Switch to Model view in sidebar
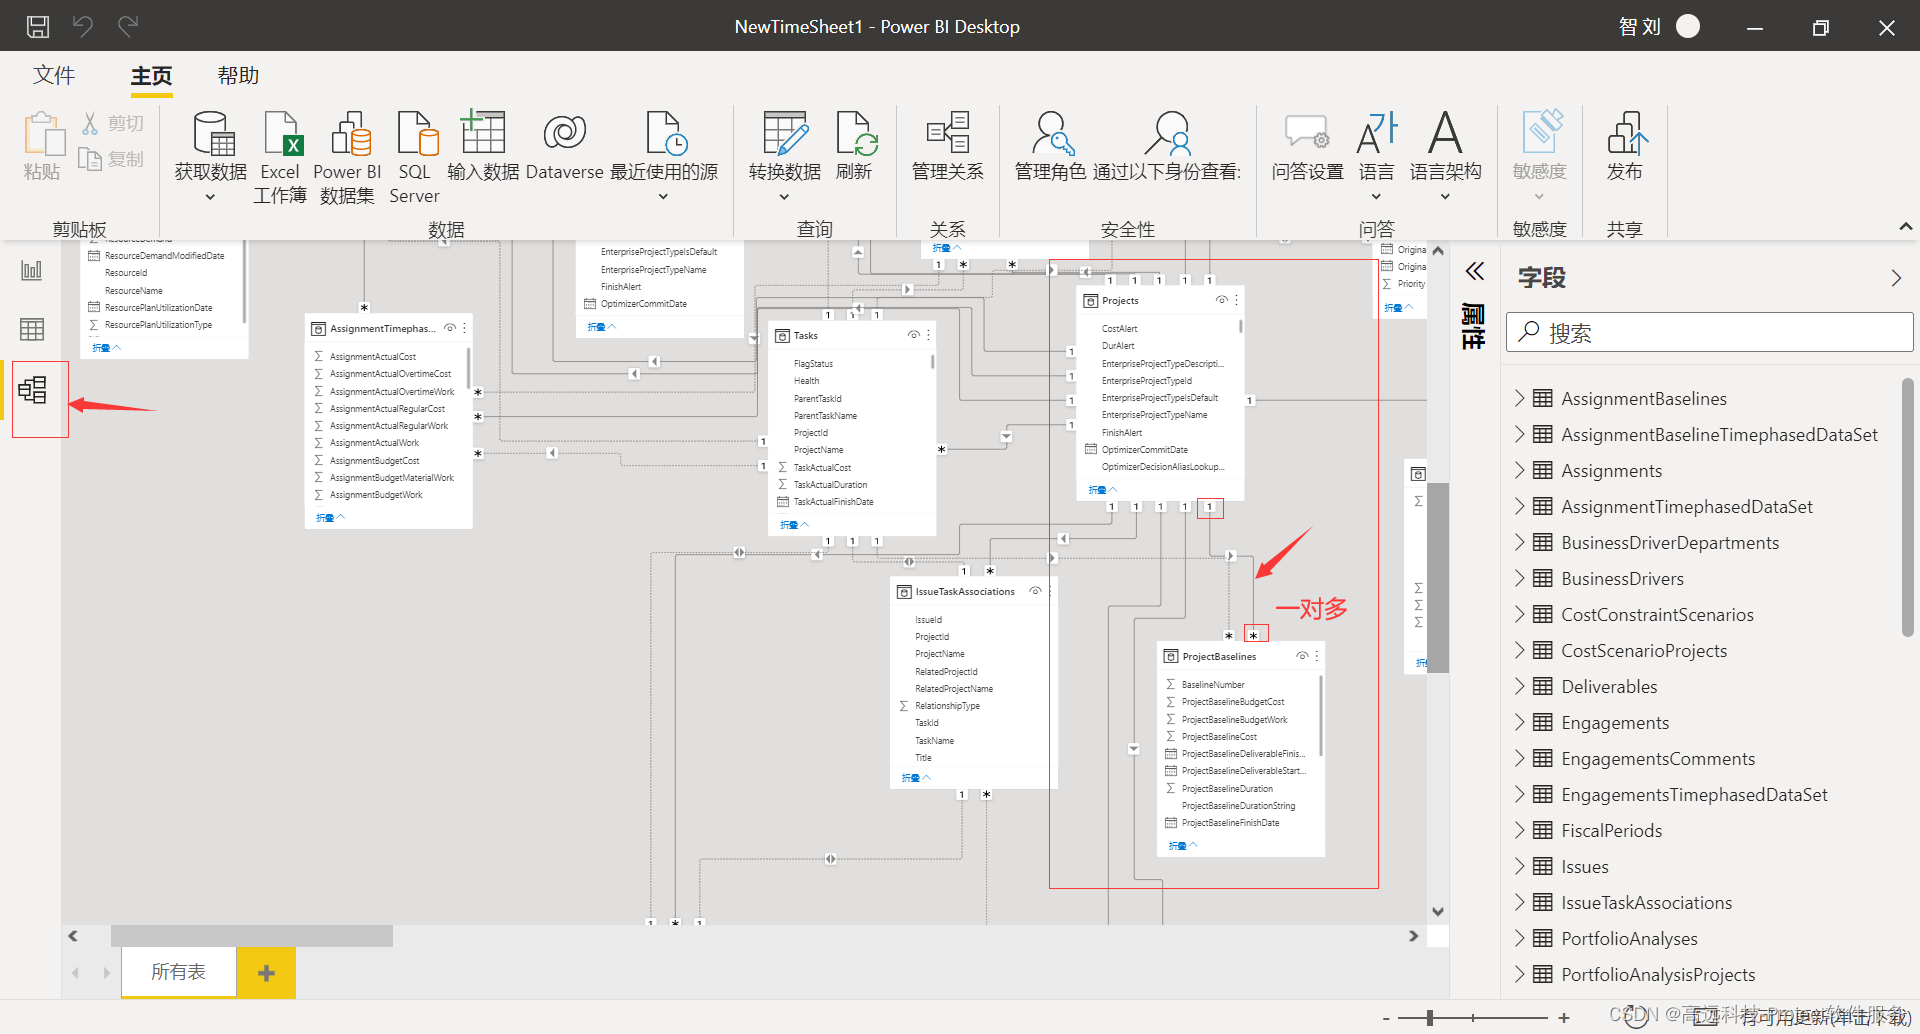 click(x=32, y=390)
